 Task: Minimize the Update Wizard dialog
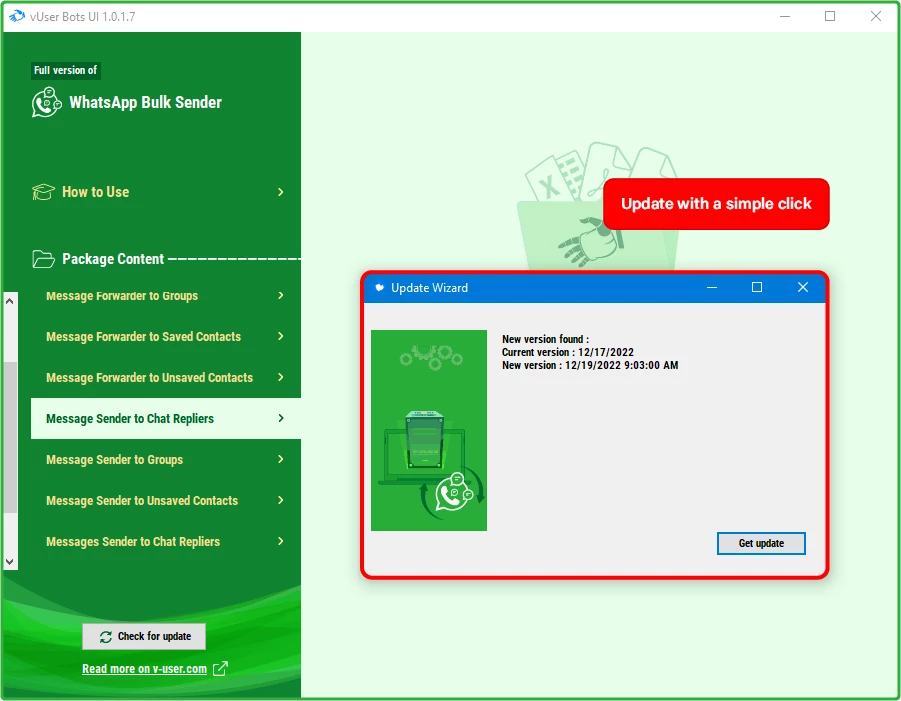coord(711,287)
